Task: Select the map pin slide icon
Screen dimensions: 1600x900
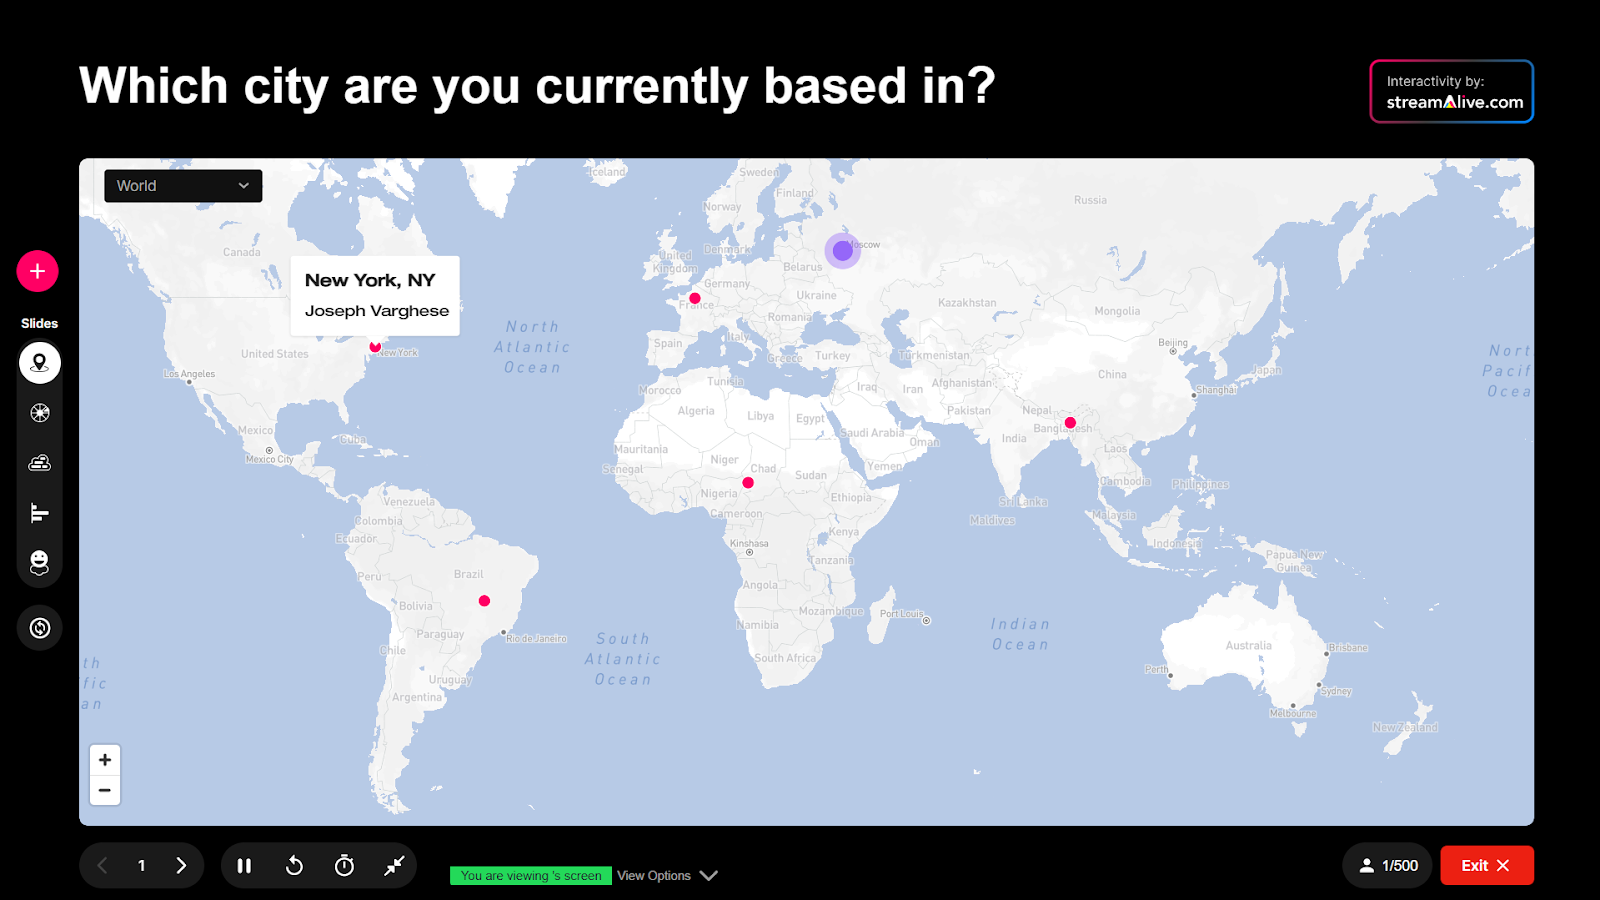Action: [x=40, y=363]
